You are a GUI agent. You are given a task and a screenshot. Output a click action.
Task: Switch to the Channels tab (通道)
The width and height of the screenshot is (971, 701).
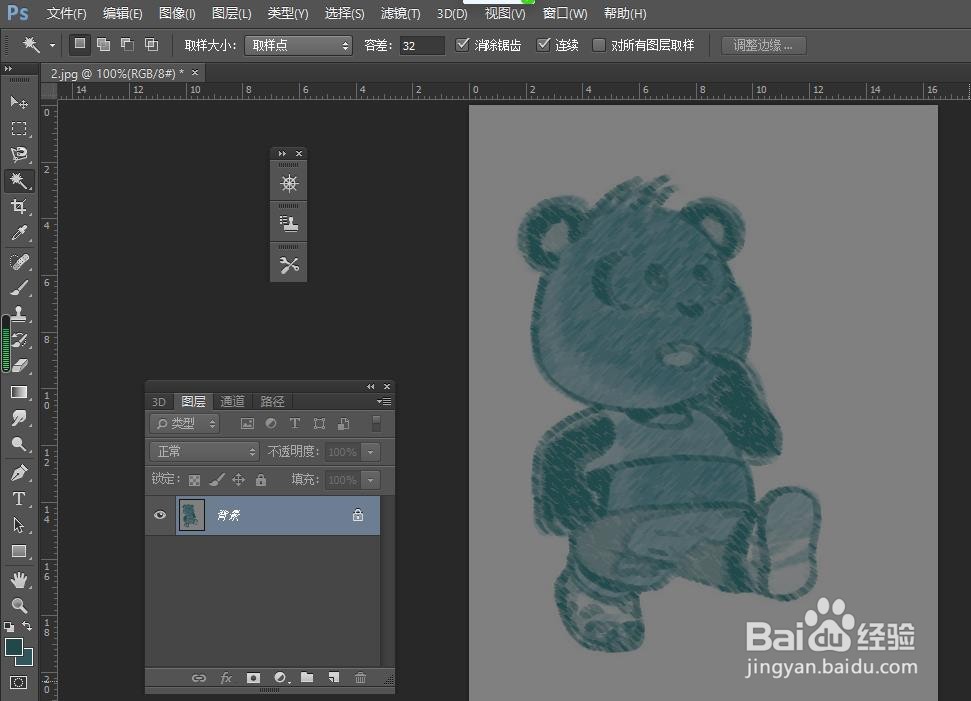coord(232,401)
